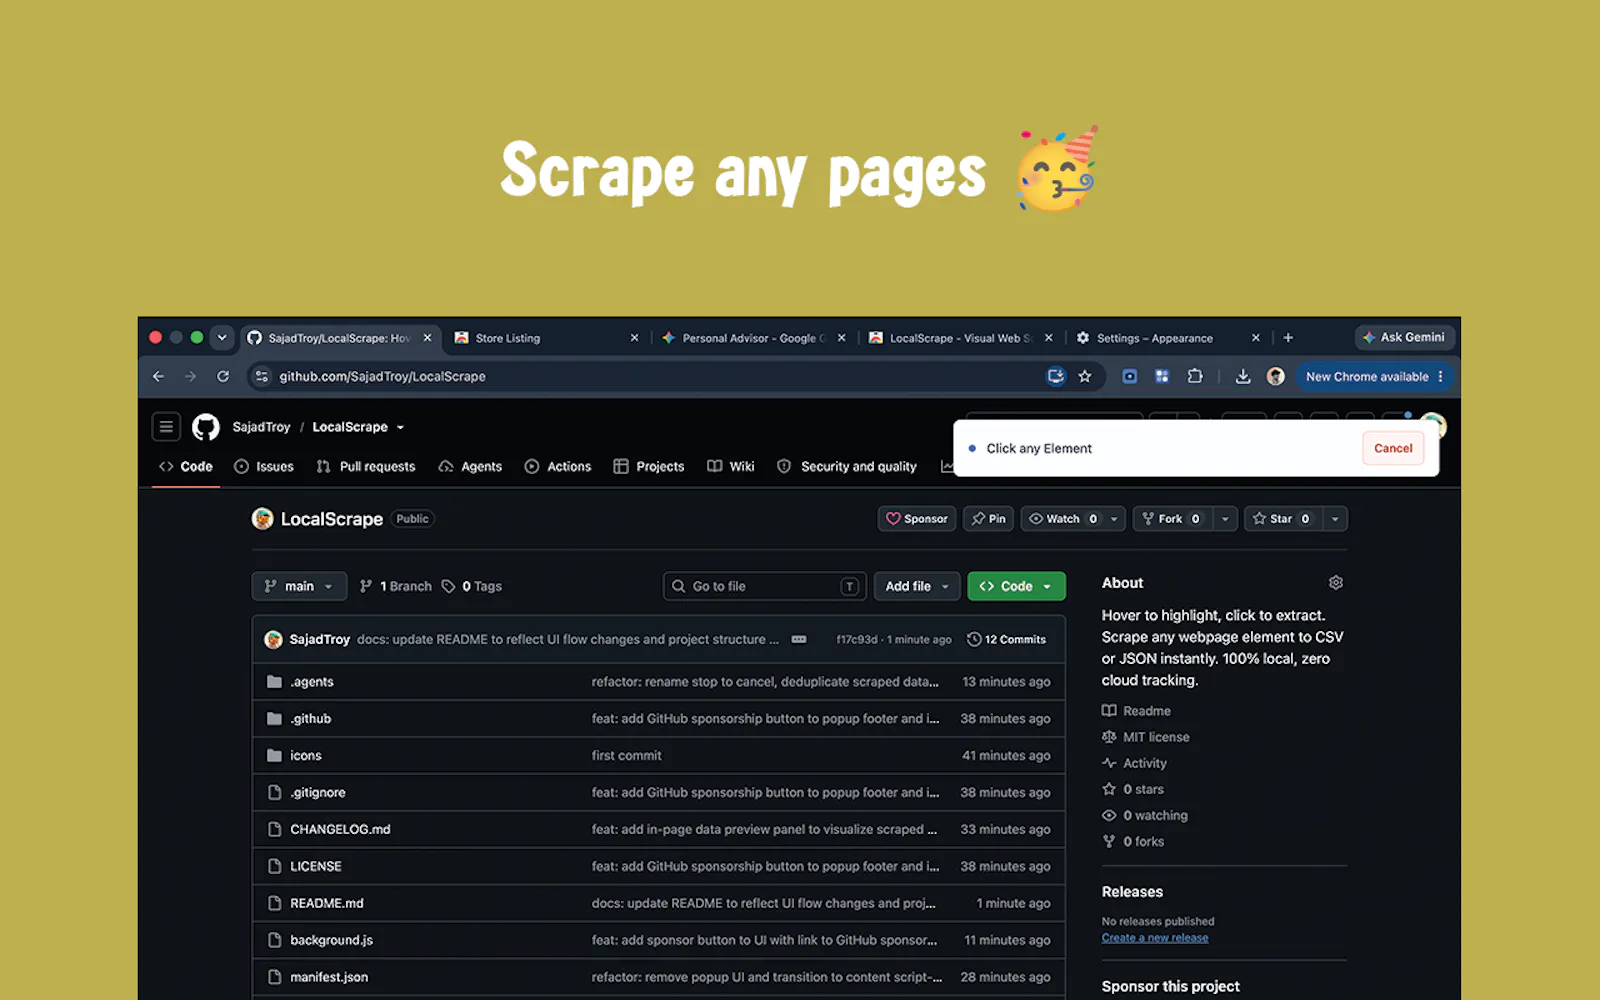This screenshot has width=1600, height=1000.
Task: Close the Store Listing tab
Action: (x=634, y=338)
